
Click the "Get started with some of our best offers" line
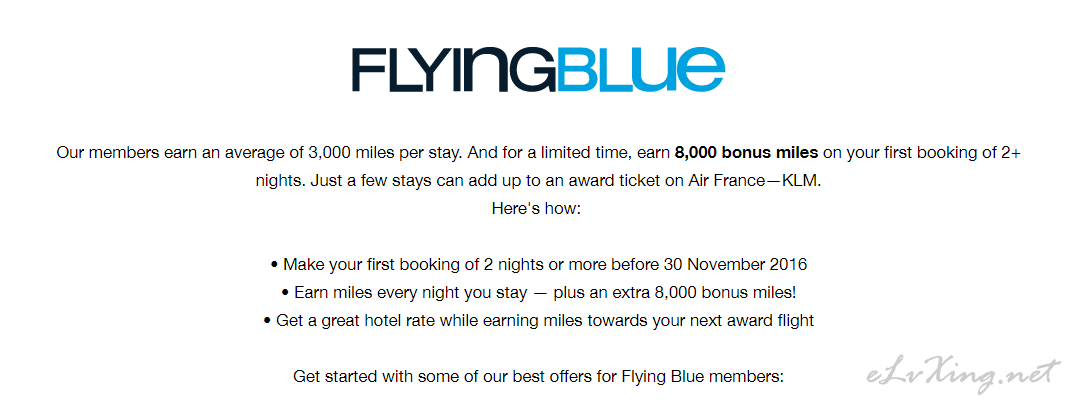point(538,376)
